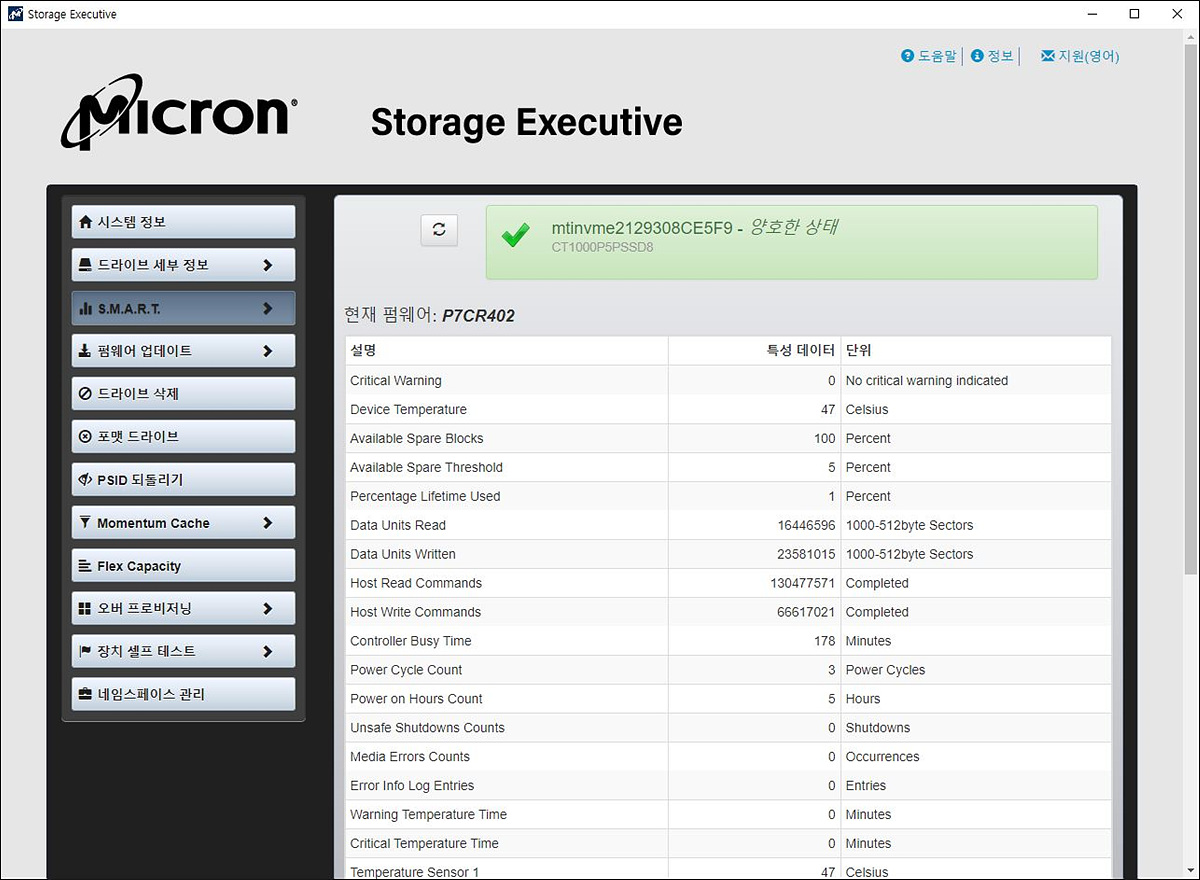
Task: Click the info circle icon
Action: 977,56
